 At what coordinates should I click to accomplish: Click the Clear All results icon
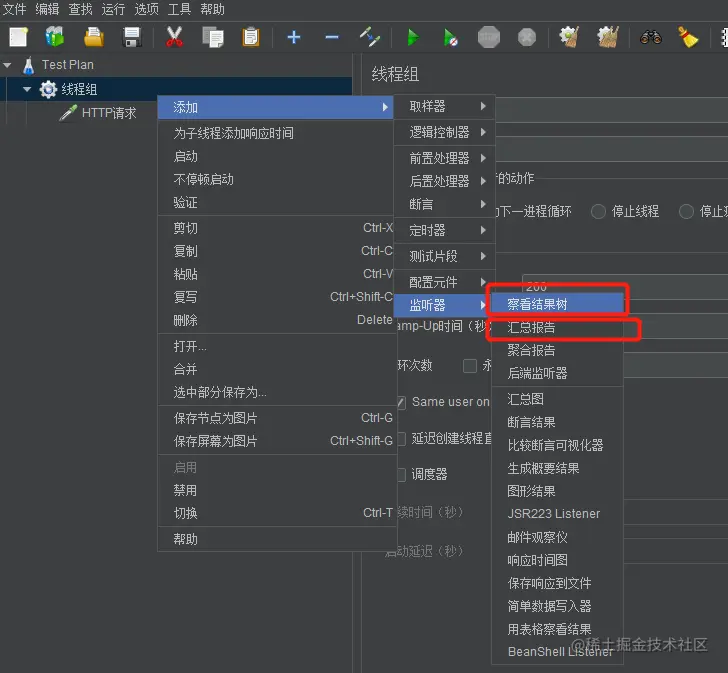(607, 37)
